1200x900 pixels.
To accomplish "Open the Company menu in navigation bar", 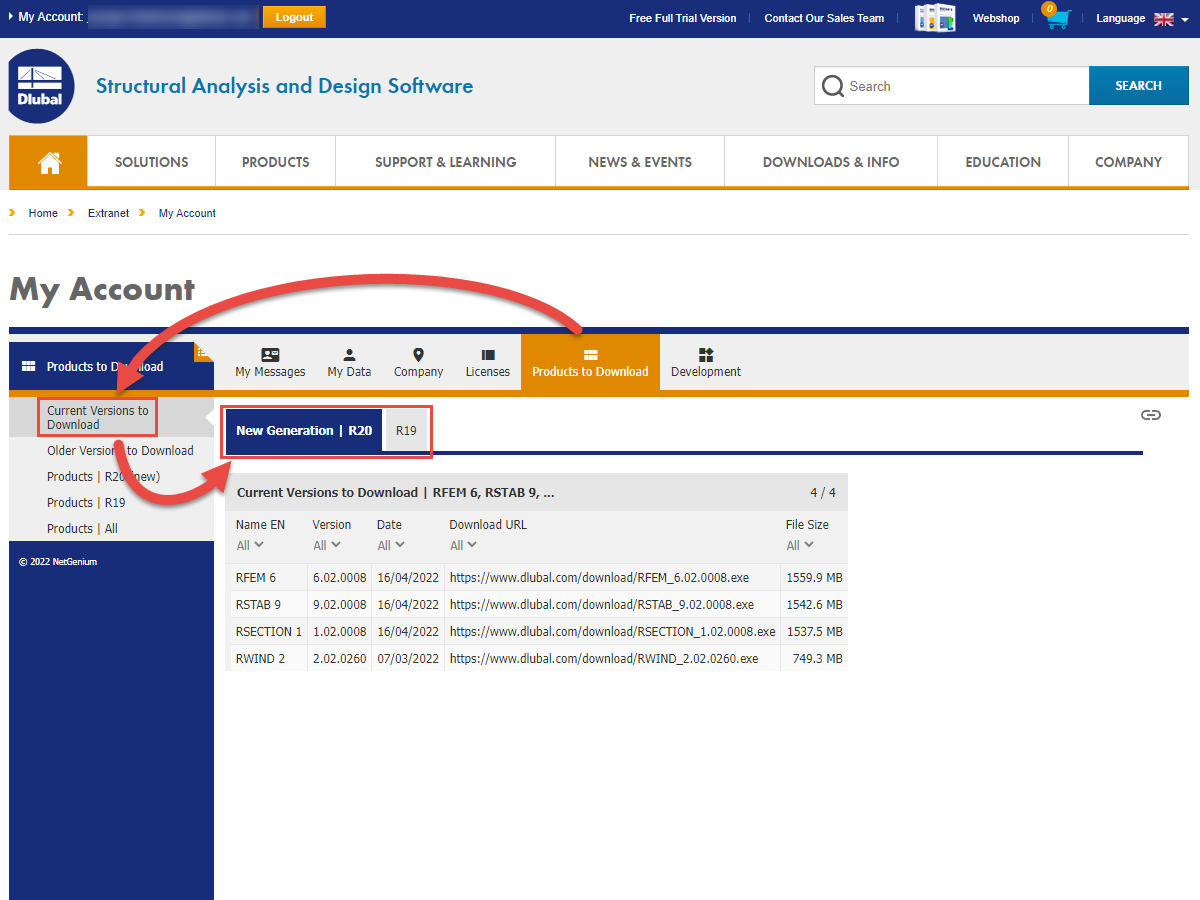I will click(x=1128, y=162).
